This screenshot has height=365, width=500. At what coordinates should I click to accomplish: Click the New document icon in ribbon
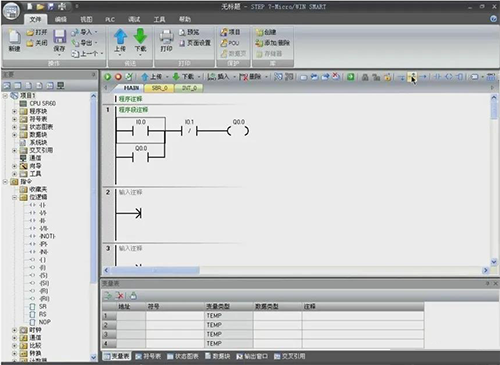click(14, 36)
